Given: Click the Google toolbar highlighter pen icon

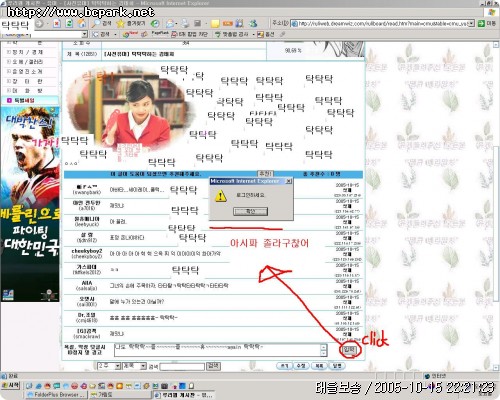Looking at the screenshot, I should (282, 34).
